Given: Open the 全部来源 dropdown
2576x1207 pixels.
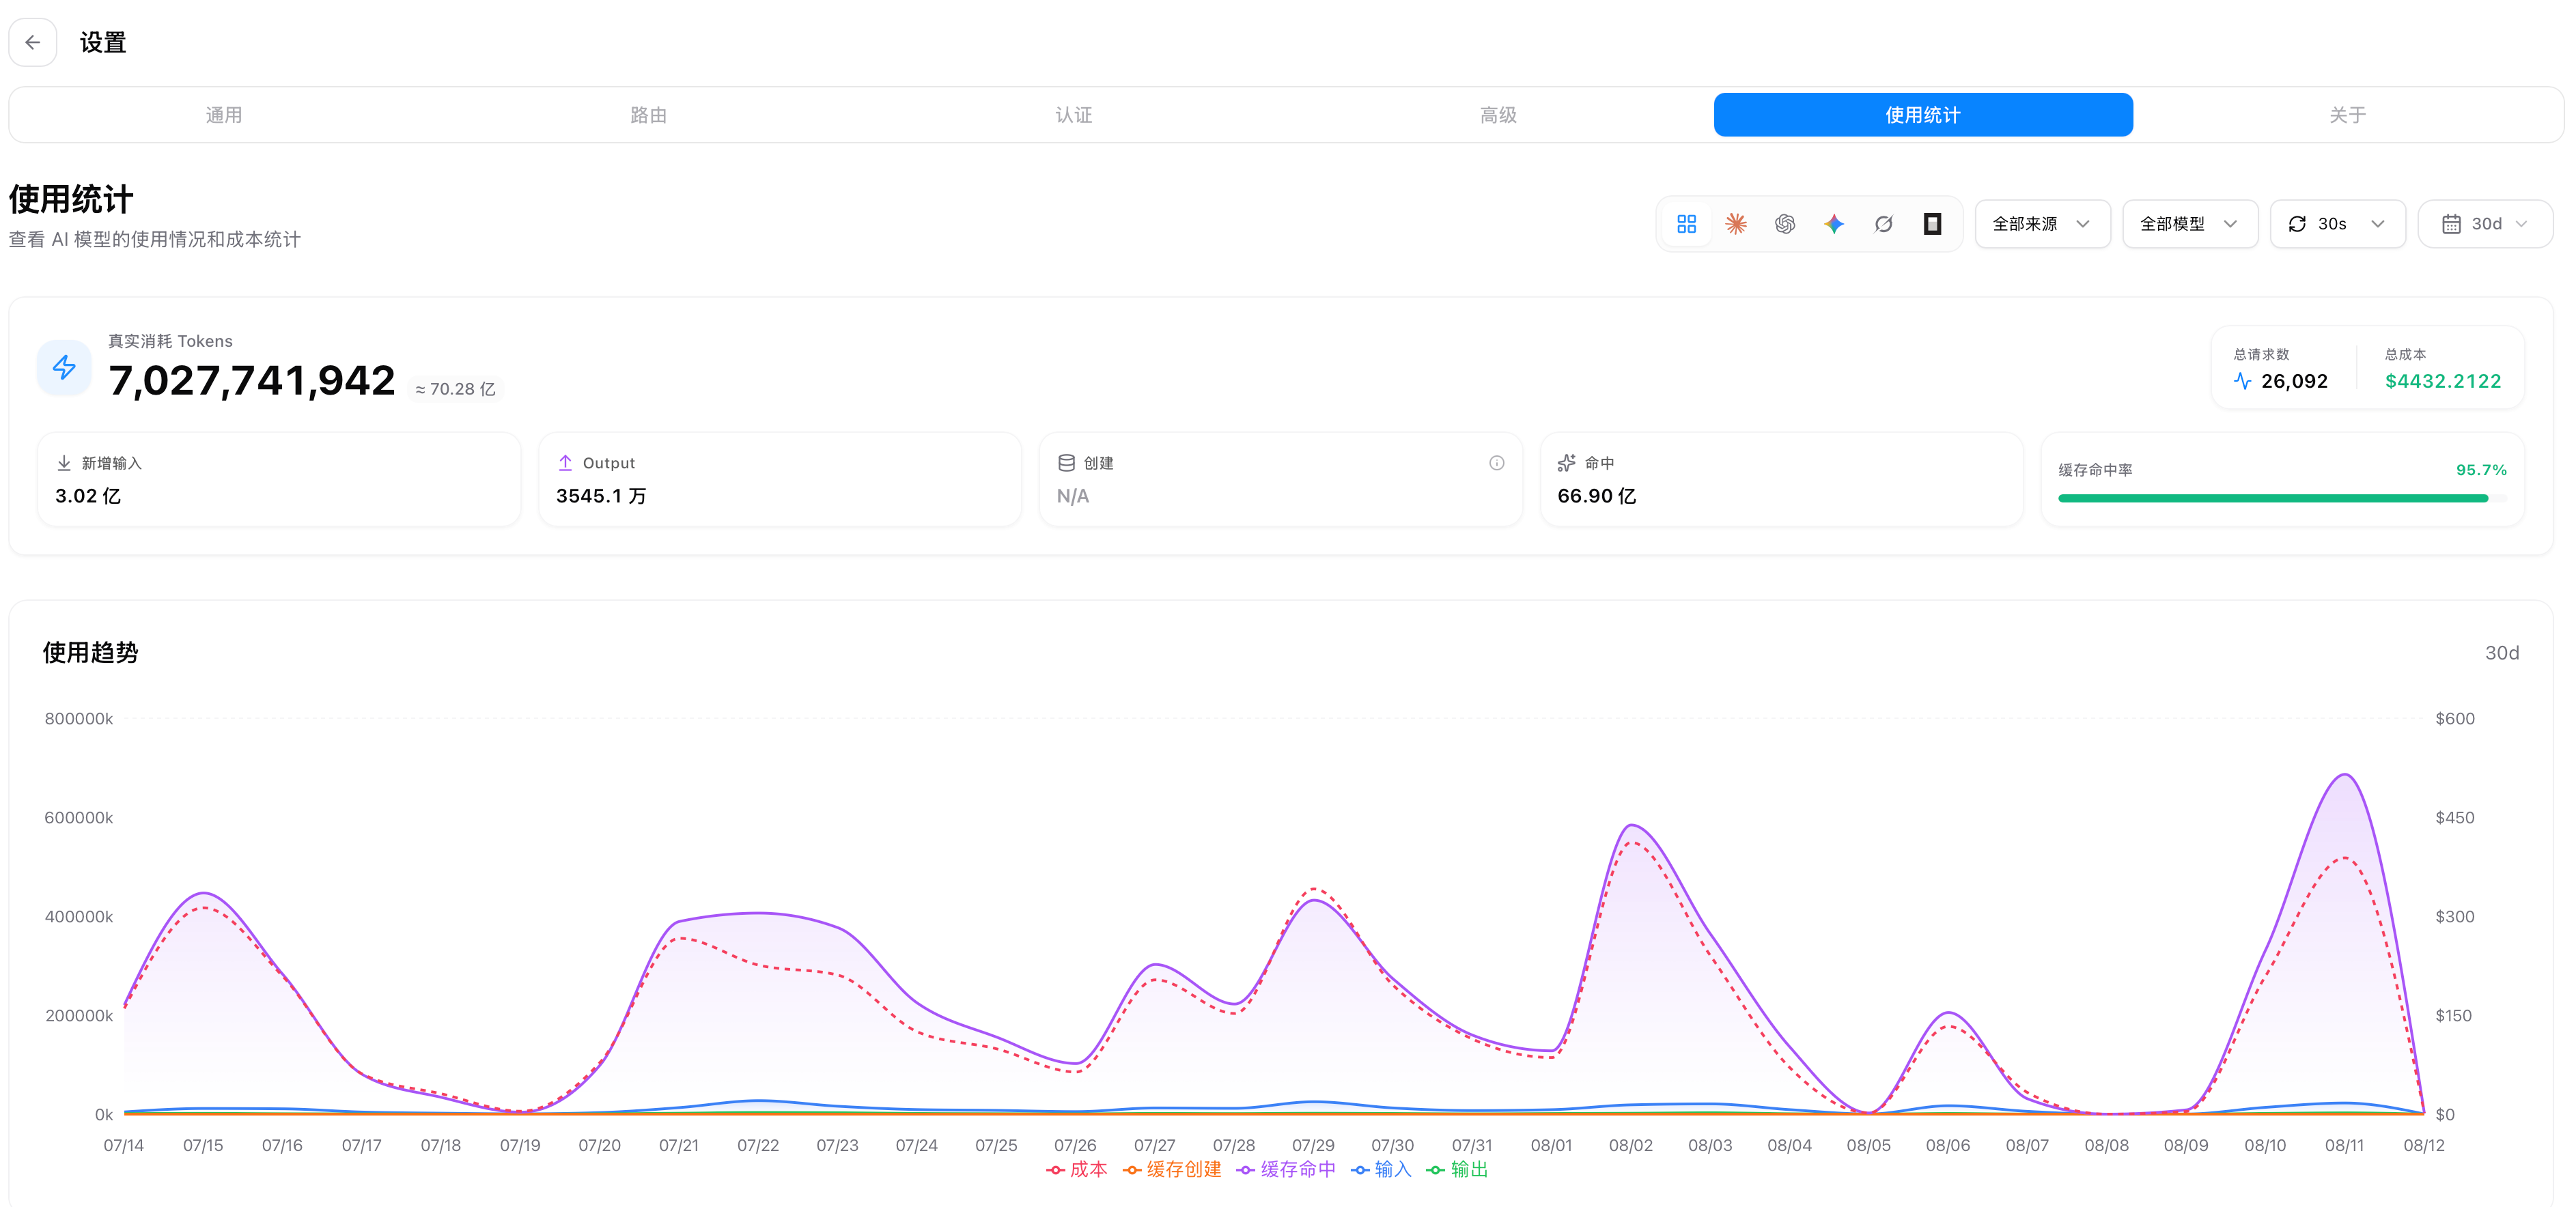Looking at the screenshot, I should click(2042, 224).
